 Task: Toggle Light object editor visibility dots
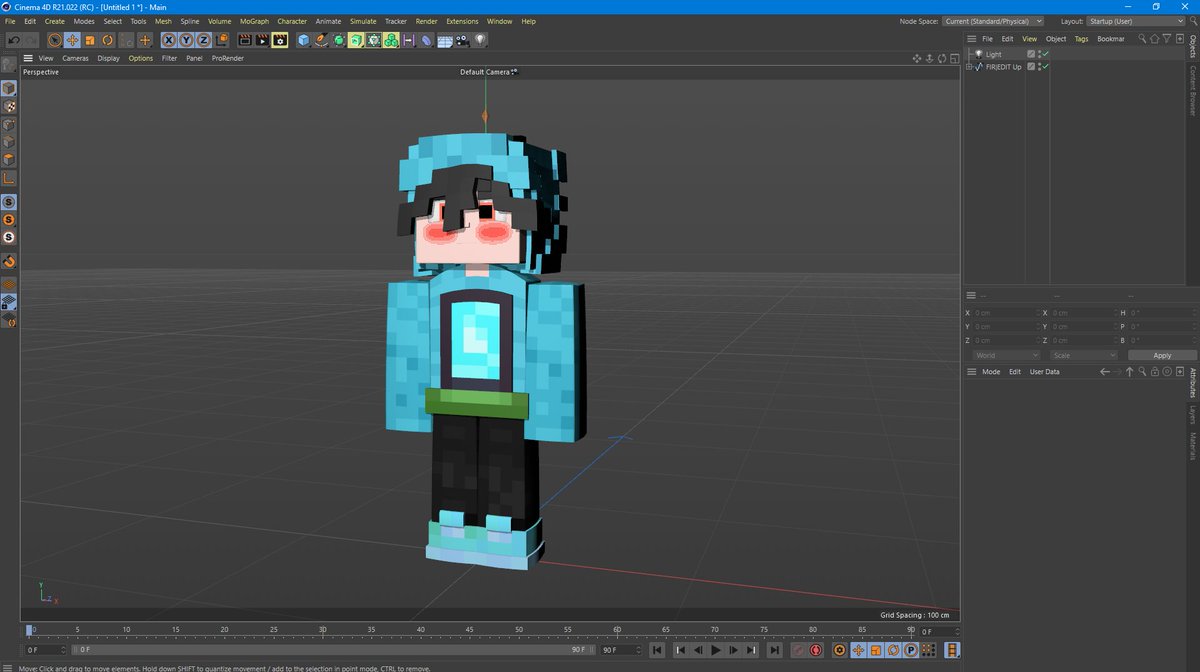(1039, 54)
